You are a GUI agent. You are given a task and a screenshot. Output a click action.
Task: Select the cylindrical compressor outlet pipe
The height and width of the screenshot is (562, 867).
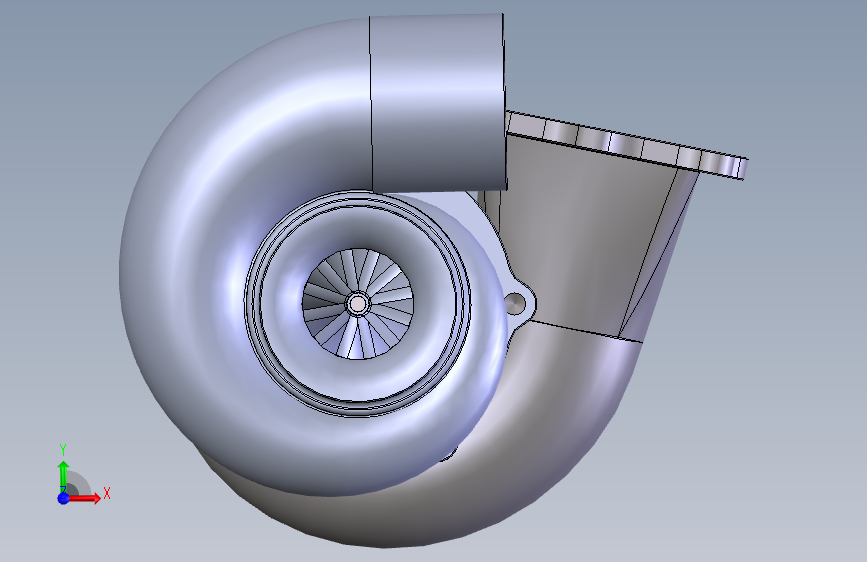[x=438, y=103]
